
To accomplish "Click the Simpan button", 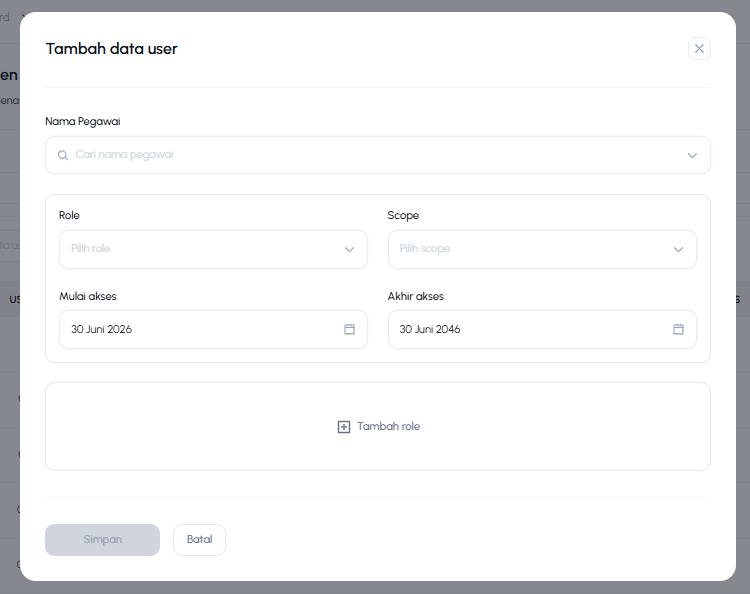I will click(102, 539).
